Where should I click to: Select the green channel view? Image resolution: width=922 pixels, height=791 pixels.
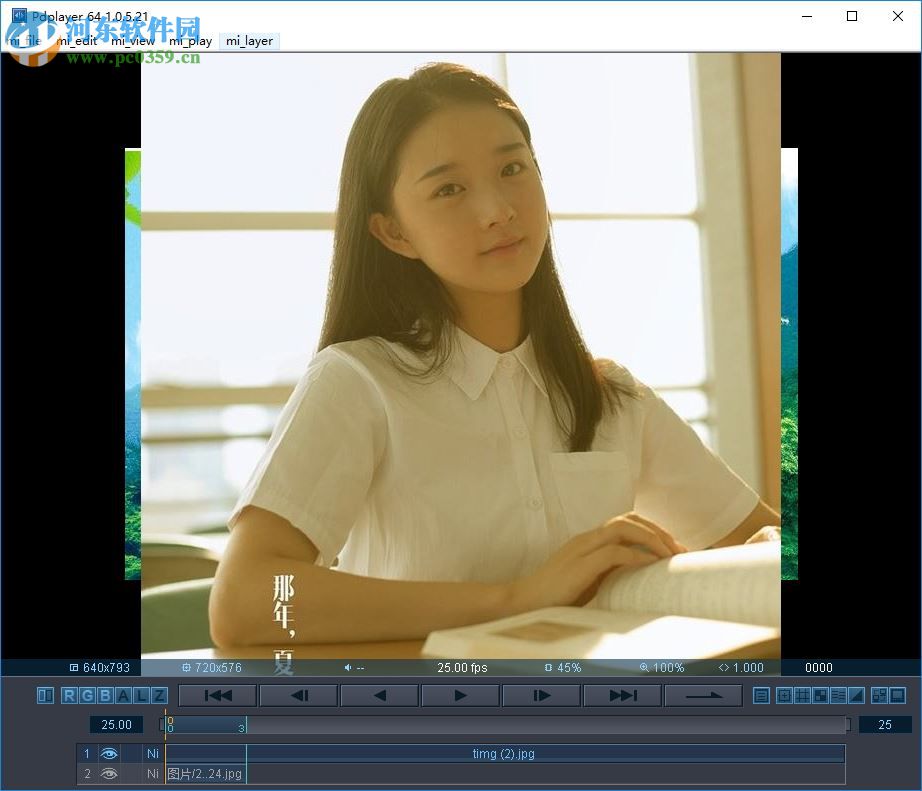click(88, 695)
